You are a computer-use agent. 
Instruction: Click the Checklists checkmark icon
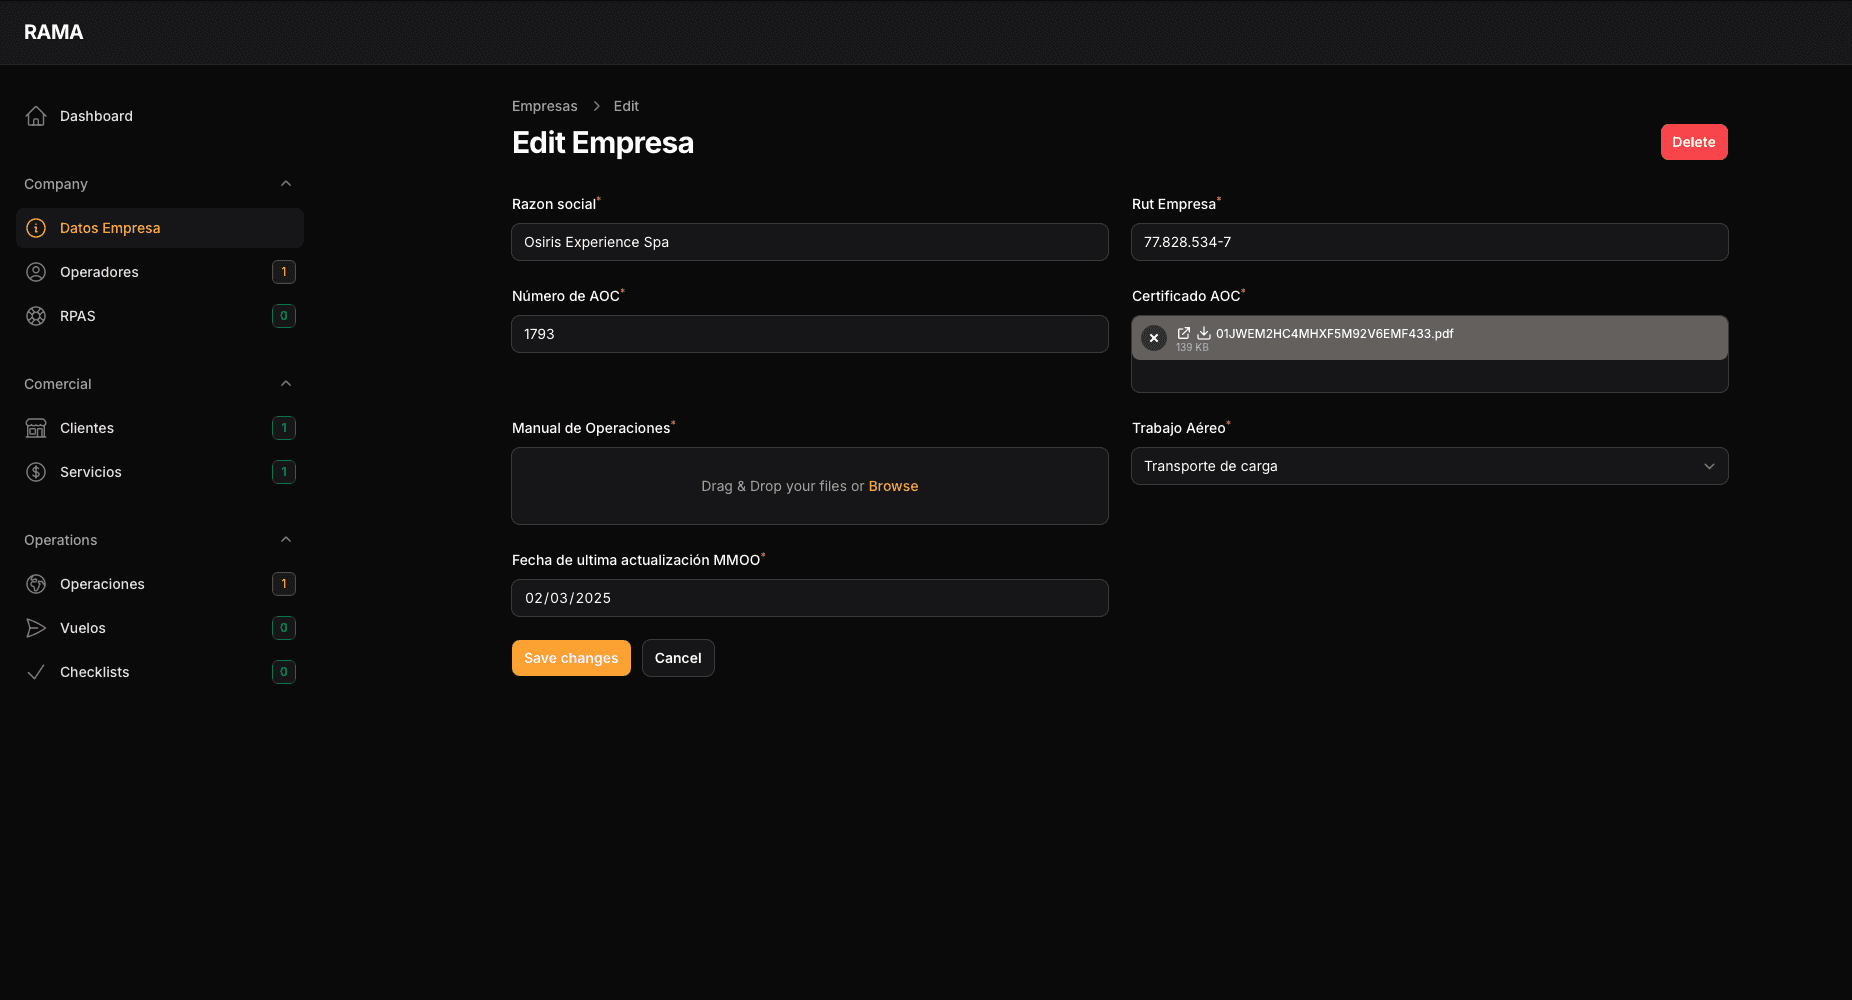pos(36,672)
